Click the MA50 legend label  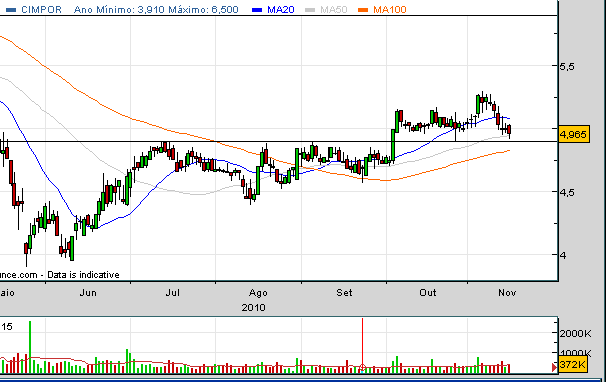coord(334,10)
